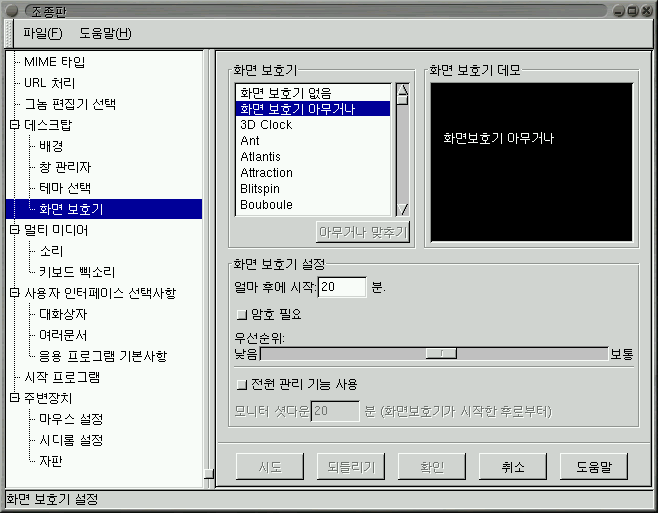Screen dimensions: 658x513
Task: Open 배경 settings in the tree
Action: click(51, 146)
